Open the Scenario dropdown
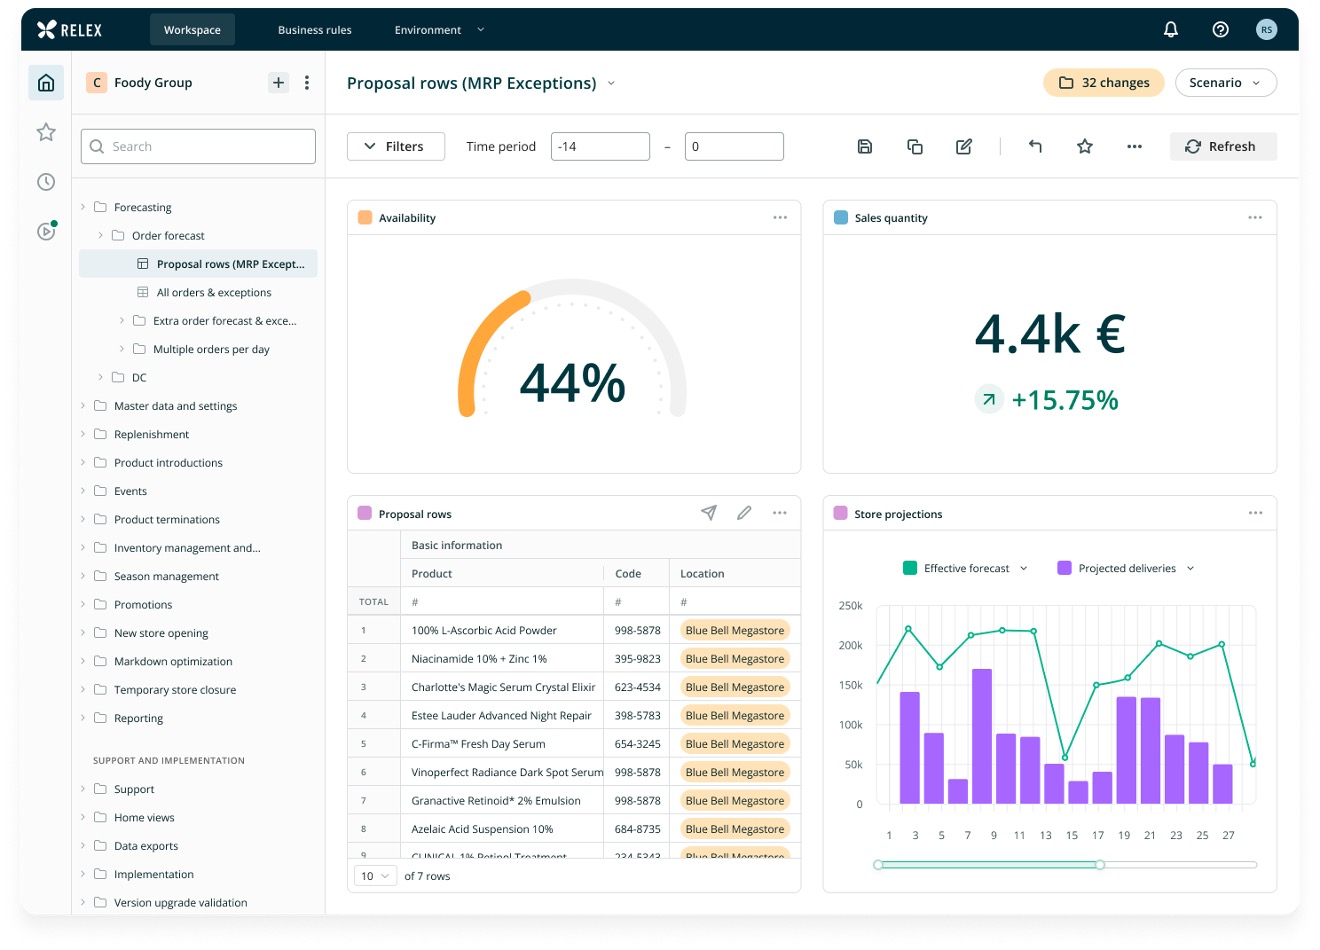1320x950 pixels. point(1226,83)
